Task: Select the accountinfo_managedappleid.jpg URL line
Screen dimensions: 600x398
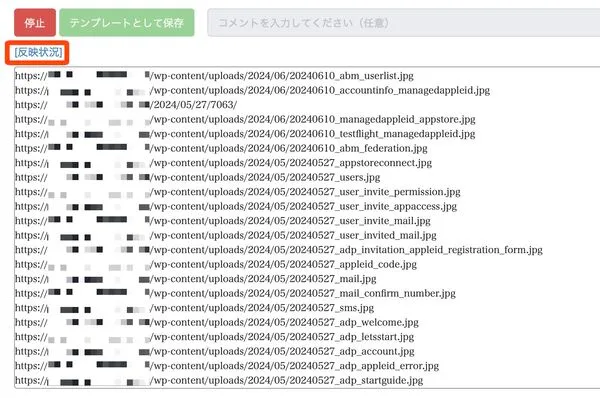Action: click(x=253, y=90)
